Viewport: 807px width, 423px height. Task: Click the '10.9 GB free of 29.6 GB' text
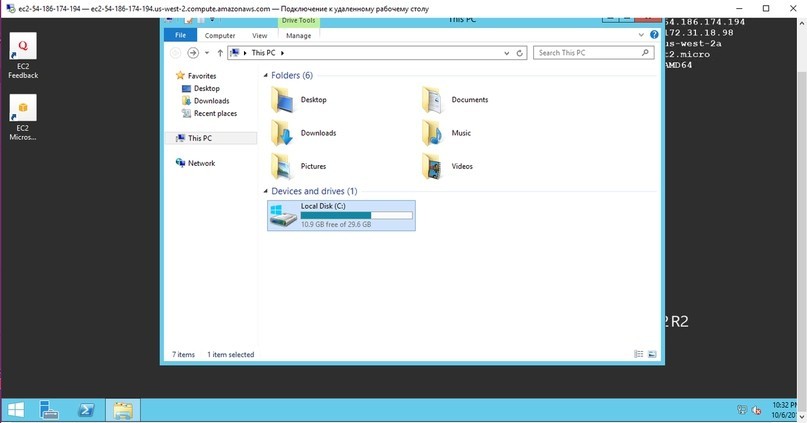336,224
